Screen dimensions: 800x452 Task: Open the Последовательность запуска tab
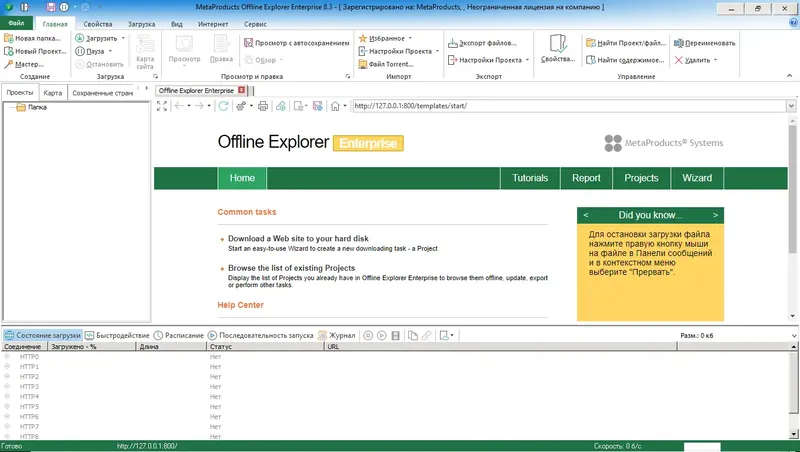260,336
